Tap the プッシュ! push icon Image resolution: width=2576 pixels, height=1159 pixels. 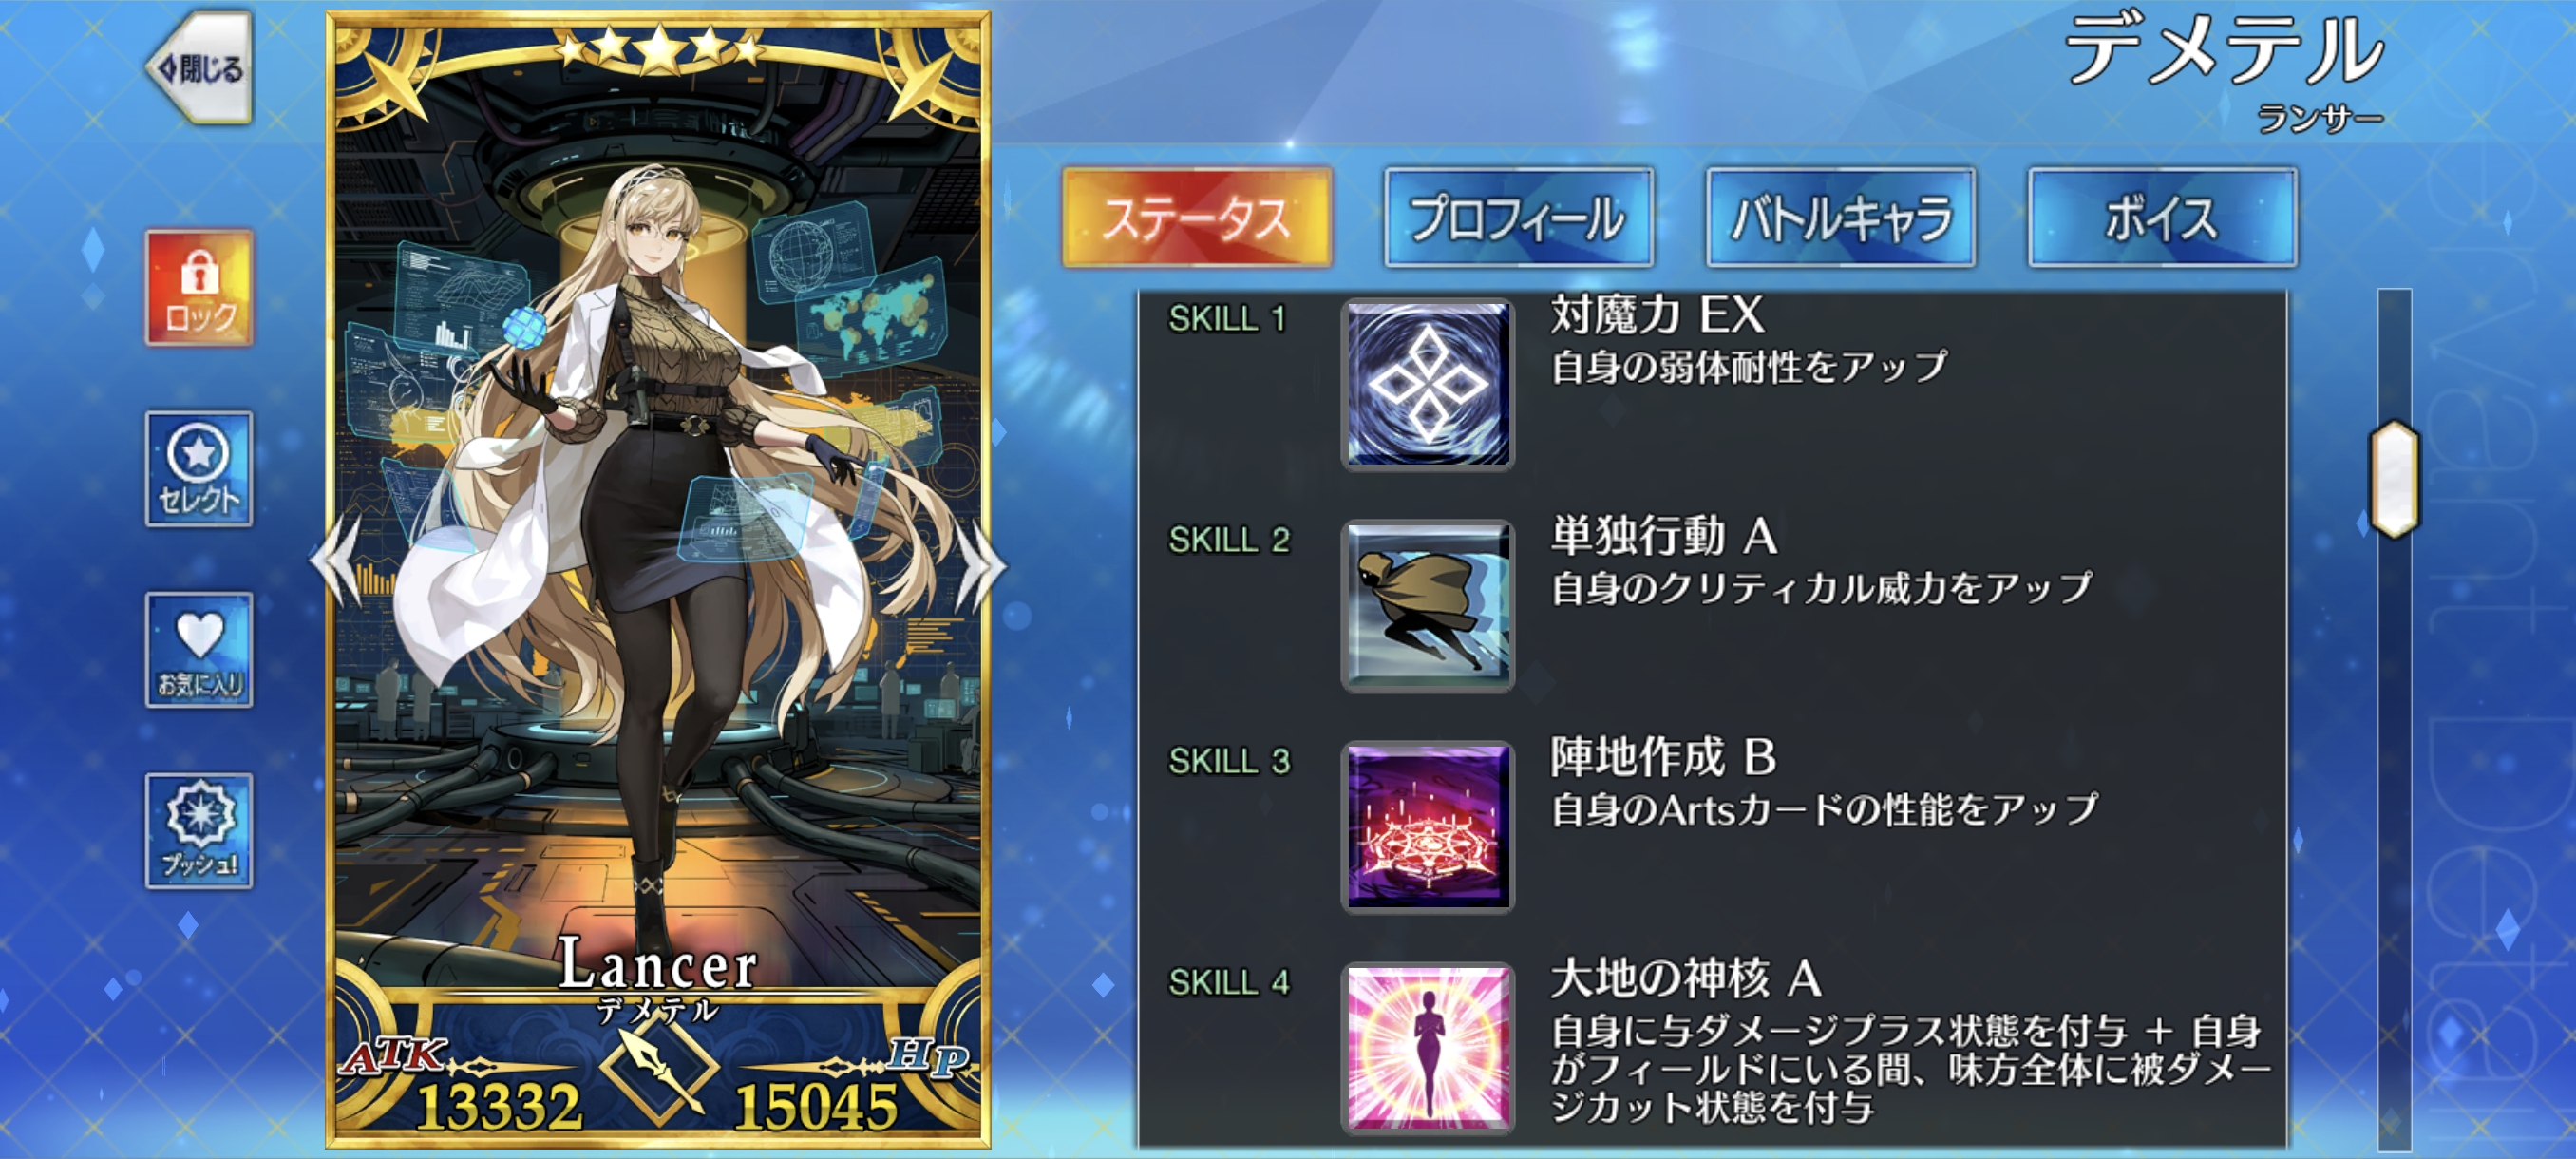pos(199,831)
